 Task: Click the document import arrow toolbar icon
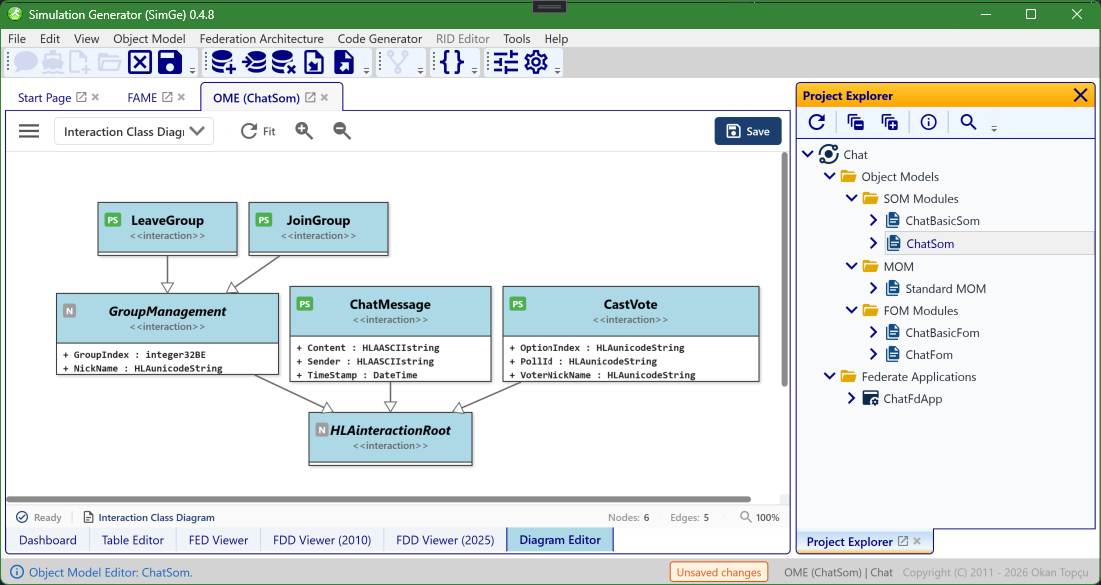(x=314, y=63)
